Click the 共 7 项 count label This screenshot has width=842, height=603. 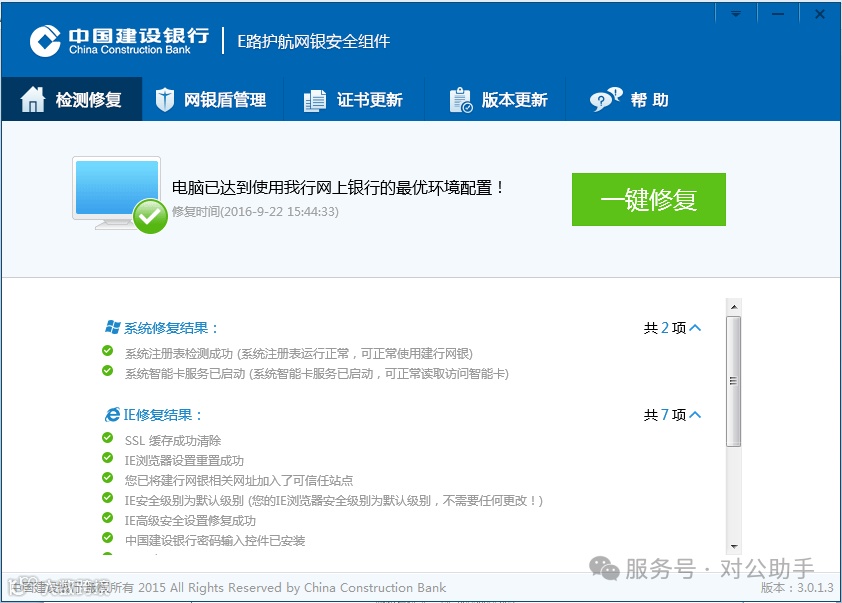pyautogui.click(x=665, y=415)
